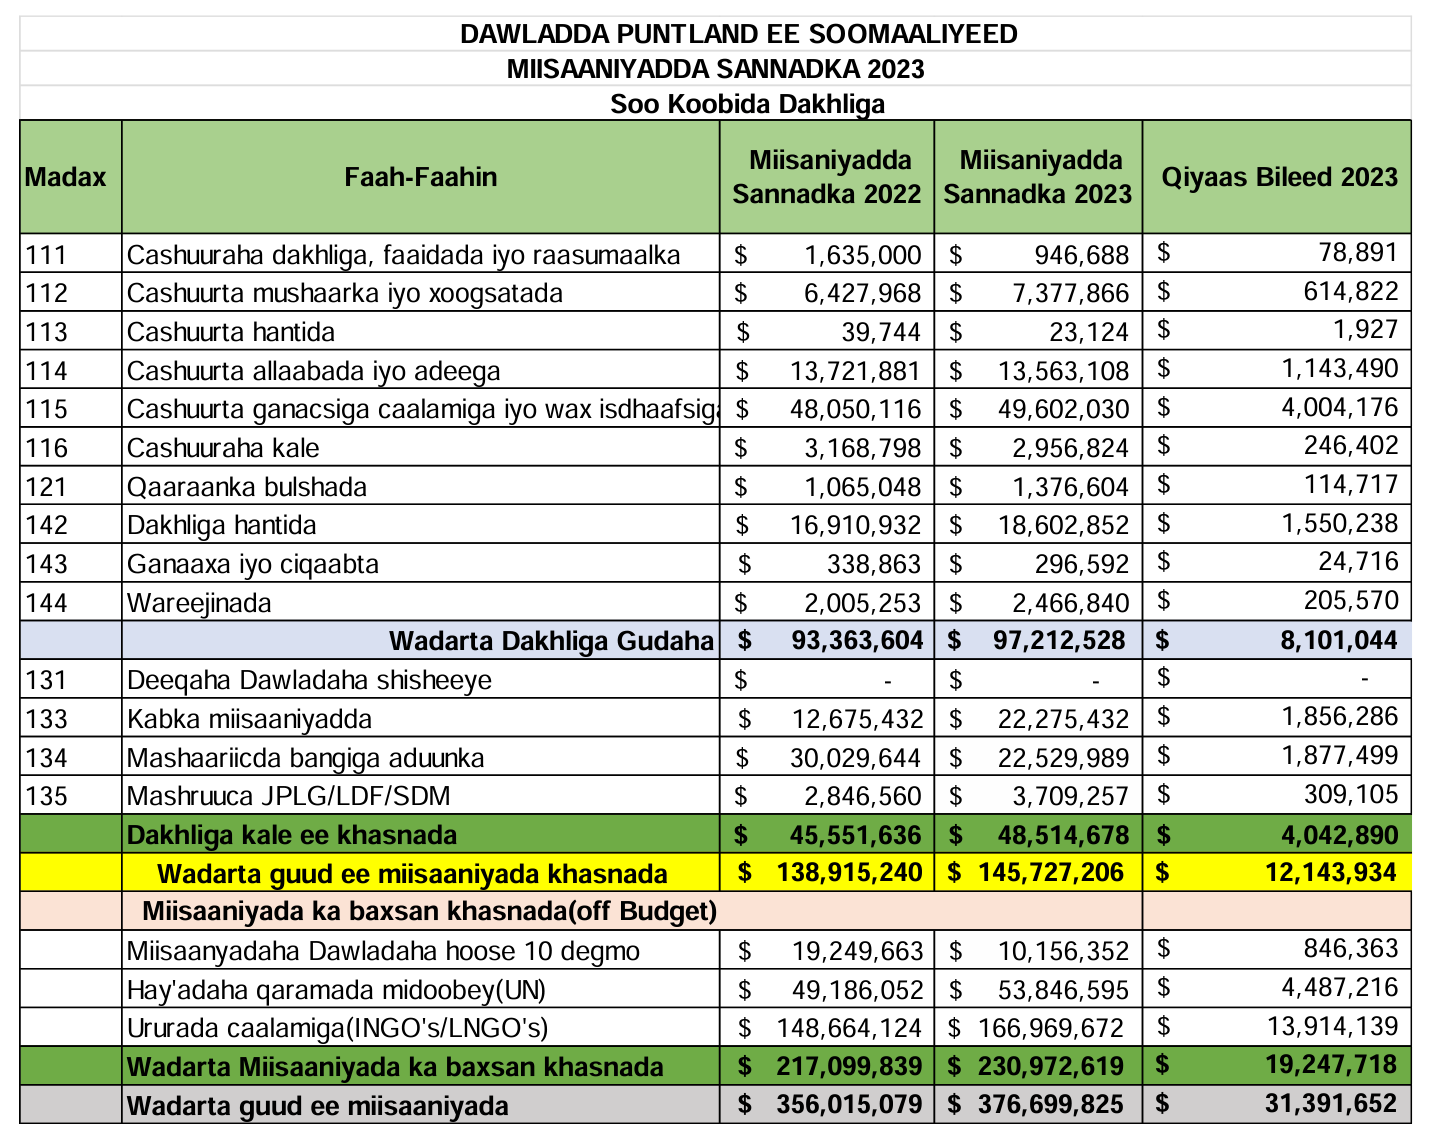Image resolution: width=1431 pixels, height=1124 pixels.
Task: Click the Miisaniyadda Sannadka 2022 header
Action: (826, 177)
